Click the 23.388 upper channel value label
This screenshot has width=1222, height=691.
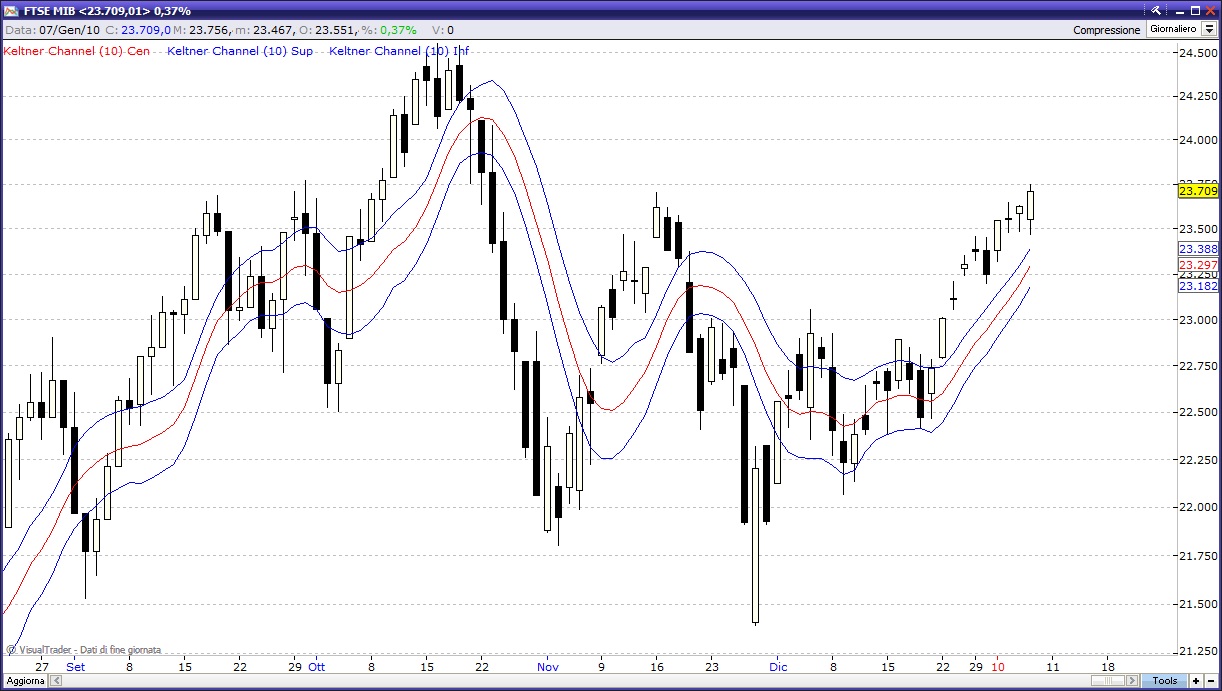(x=1198, y=249)
